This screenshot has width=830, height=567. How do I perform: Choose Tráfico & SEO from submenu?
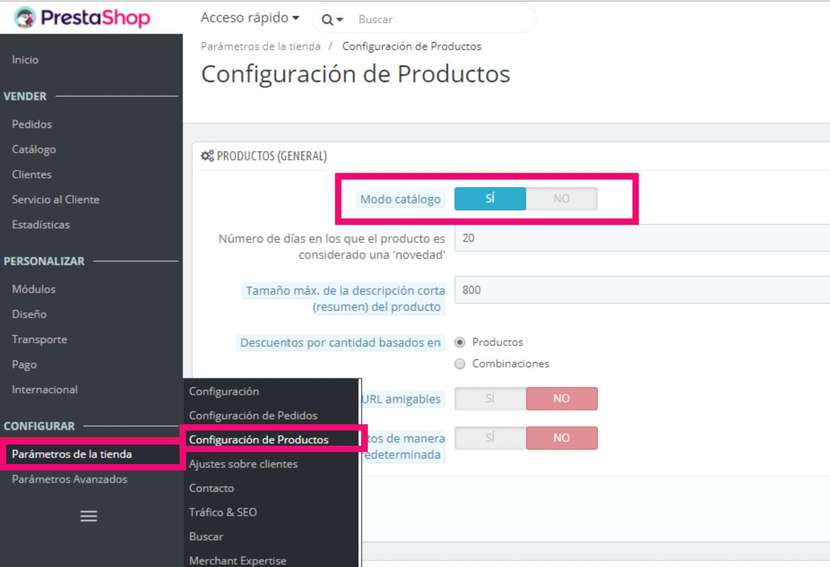[223, 512]
